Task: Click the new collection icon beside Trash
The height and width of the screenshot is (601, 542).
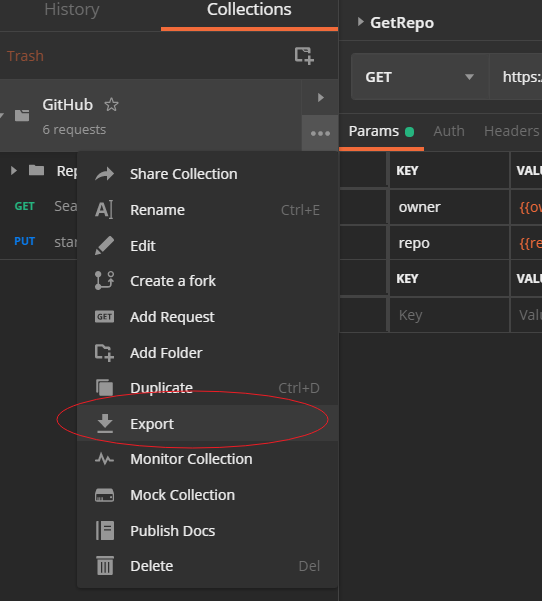Action: (x=304, y=56)
